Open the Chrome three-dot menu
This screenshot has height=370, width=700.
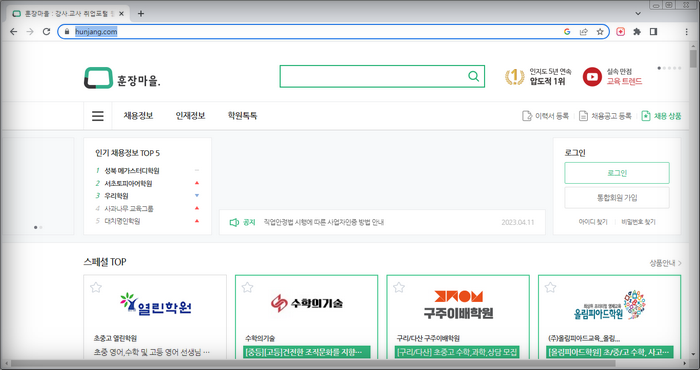coord(687,32)
